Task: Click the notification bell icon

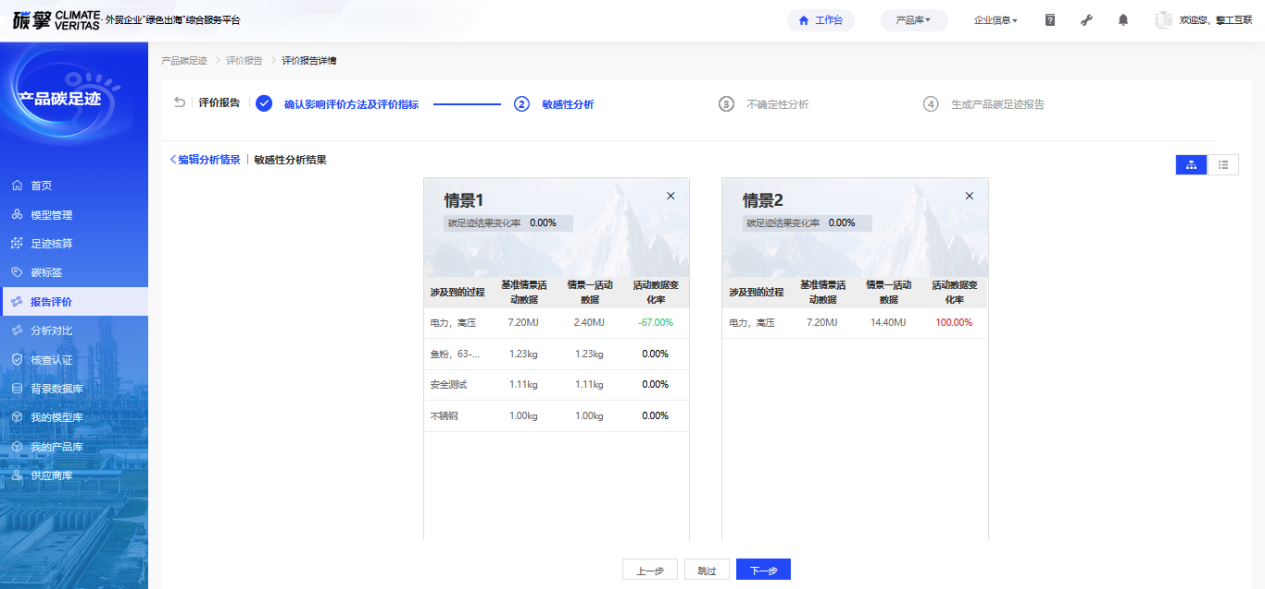Action: coord(1123,20)
